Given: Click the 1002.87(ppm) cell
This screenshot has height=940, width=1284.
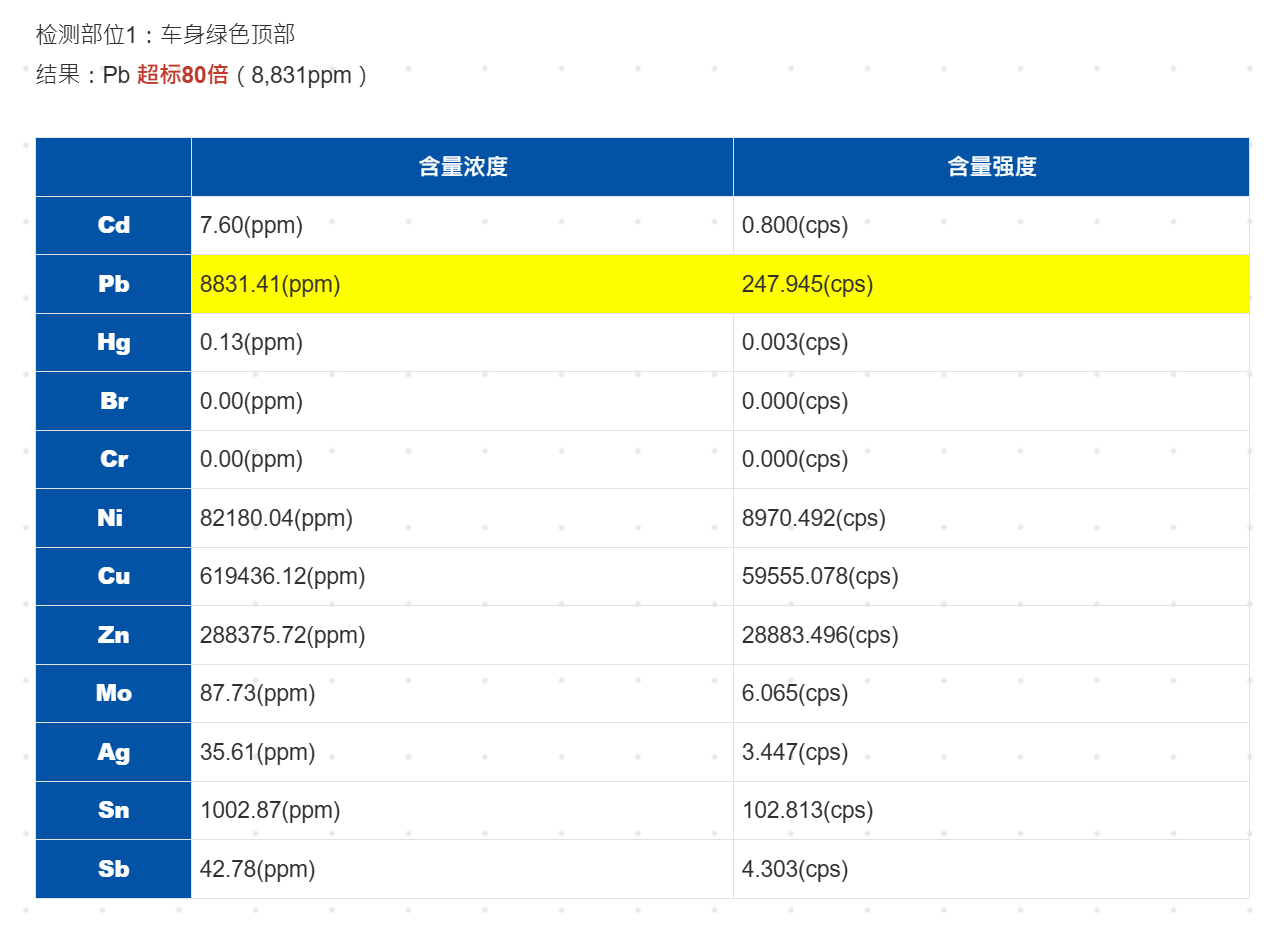Looking at the screenshot, I should point(462,810).
